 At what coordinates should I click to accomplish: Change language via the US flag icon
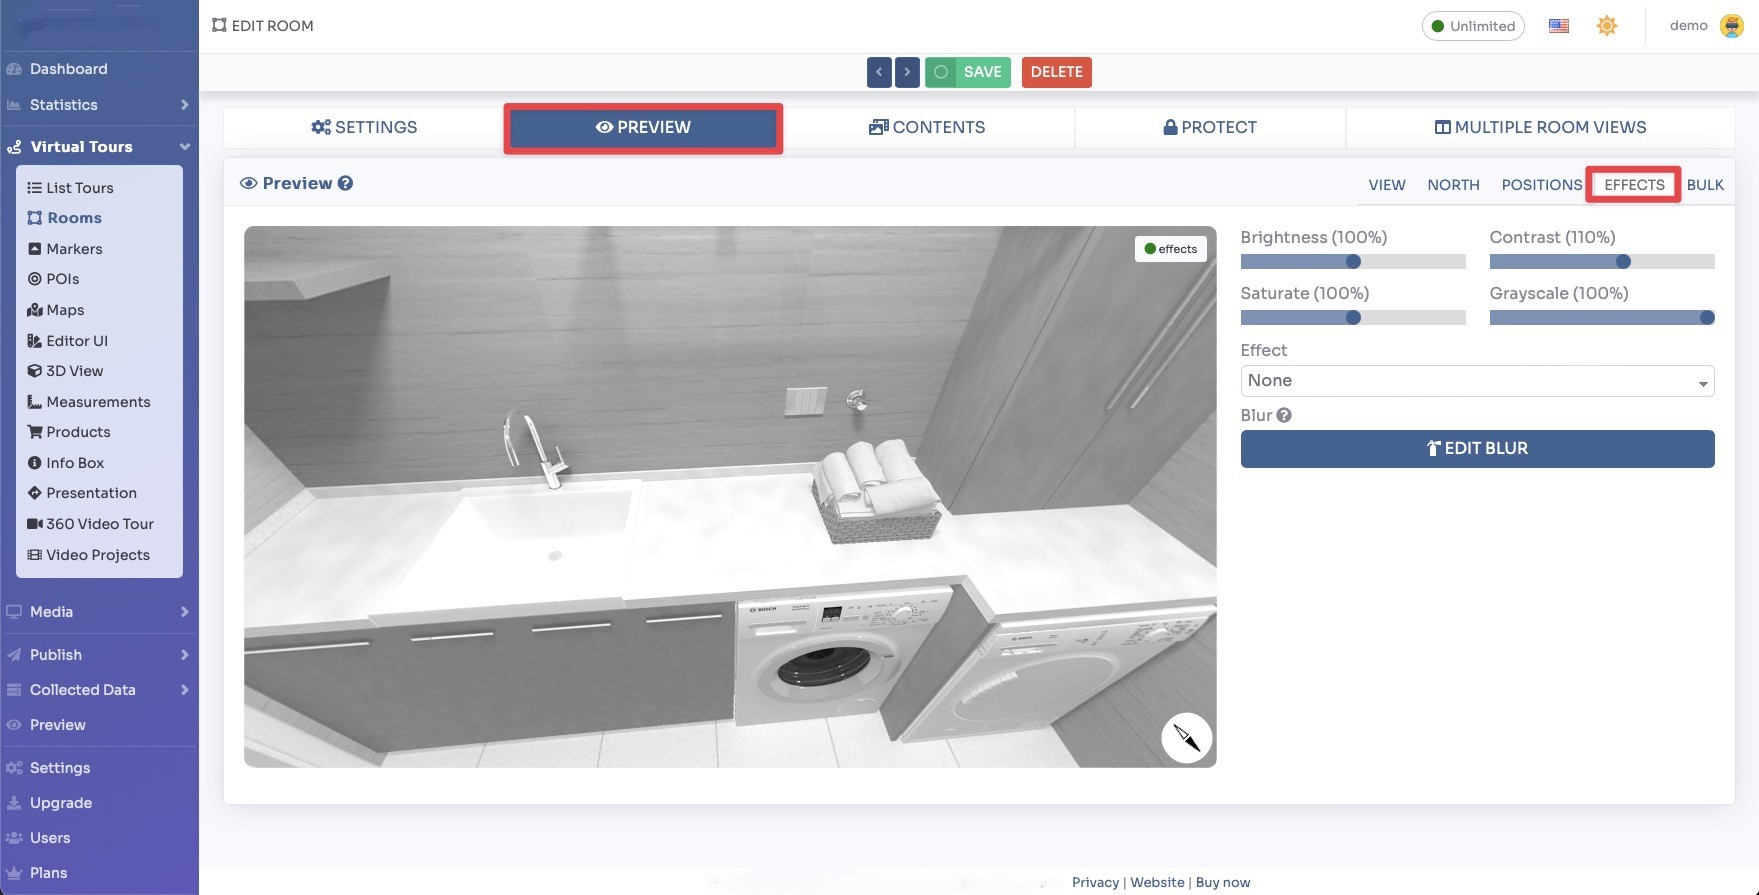(1559, 26)
